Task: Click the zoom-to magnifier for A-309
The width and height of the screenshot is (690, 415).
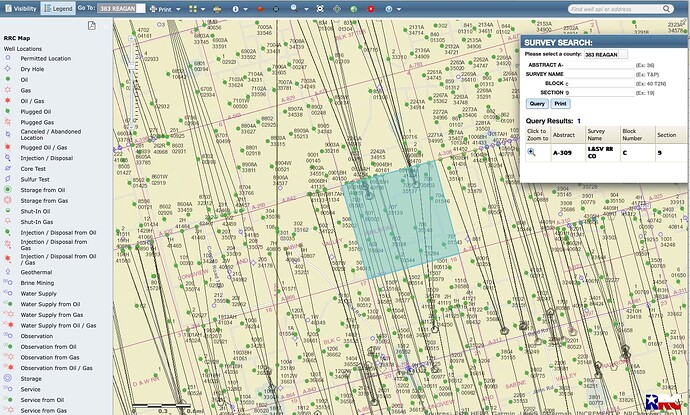Action: [532, 152]
